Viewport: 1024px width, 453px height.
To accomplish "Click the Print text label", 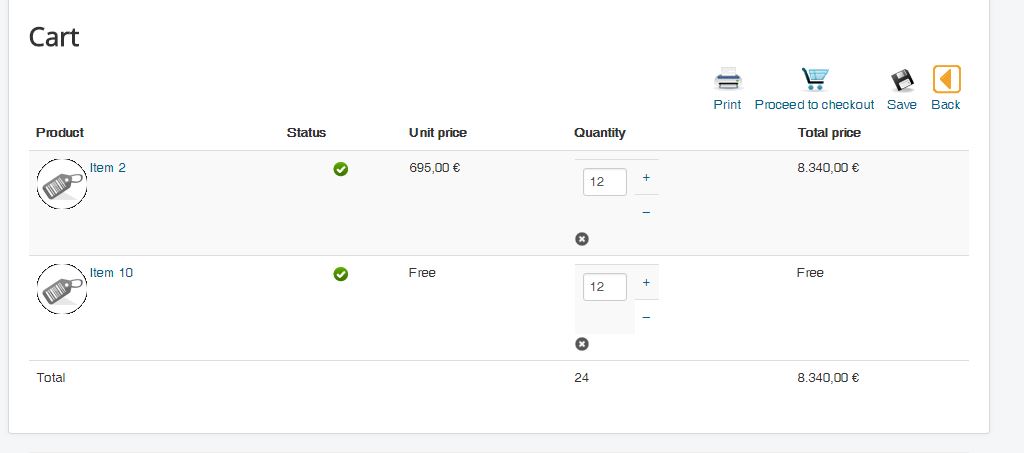I will point(727,105).
